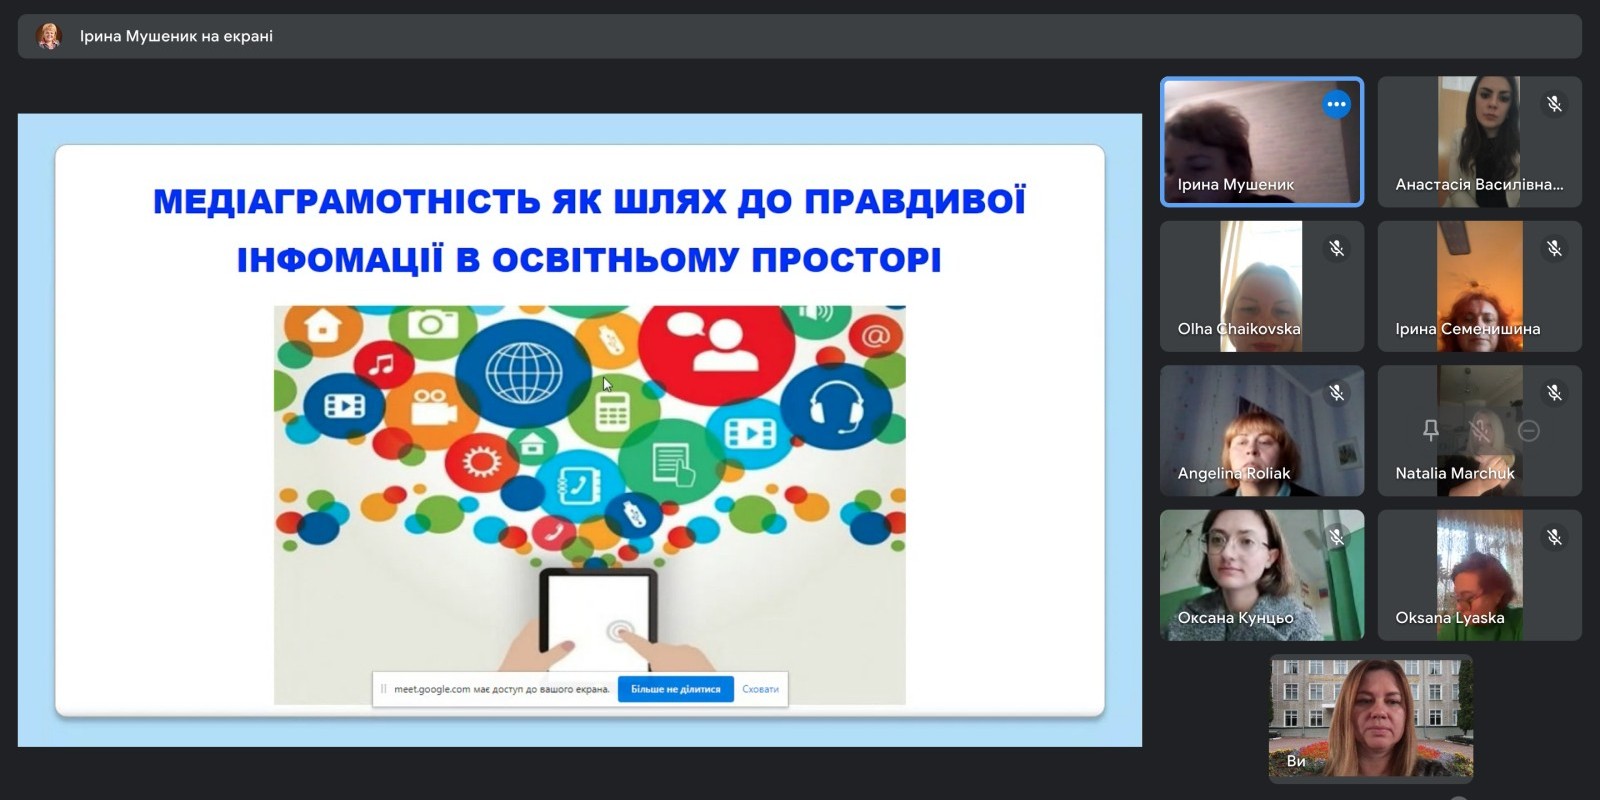Click muted mic icon on Oksana Lyaska tile
Viewport: 1600px width, 800px height.
(1554, 537)
